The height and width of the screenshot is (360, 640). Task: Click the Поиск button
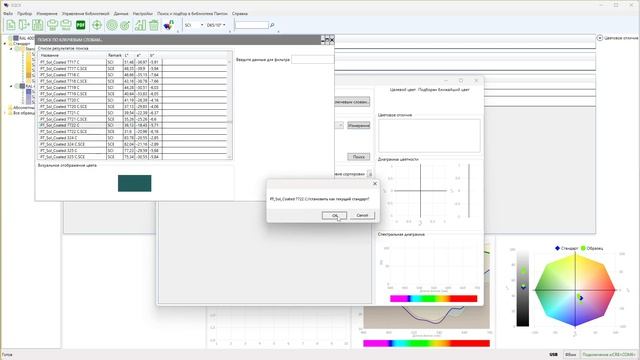(x=358, y=157)
